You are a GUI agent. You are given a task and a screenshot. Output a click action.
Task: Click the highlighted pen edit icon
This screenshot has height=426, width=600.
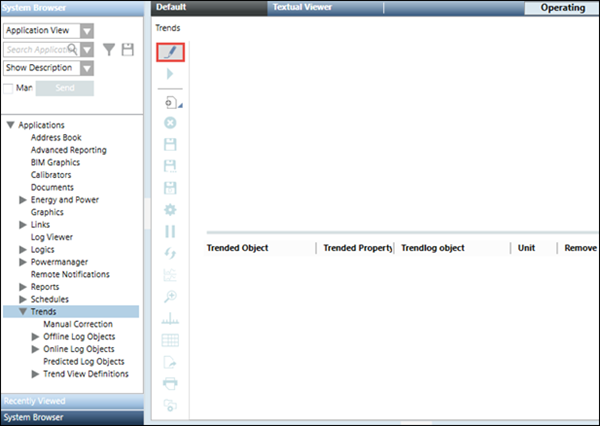170,52
